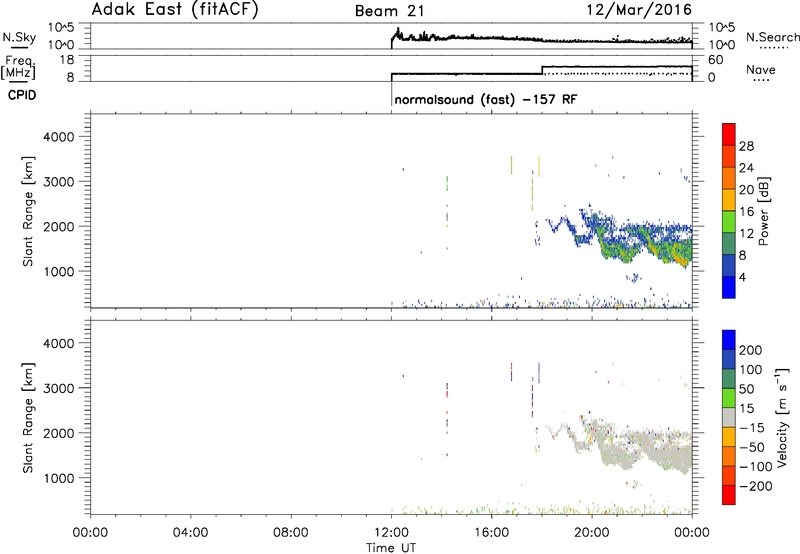800x554 pixels.
Task: Click the solid line sample under "N.Sky"
Action: click(19, 47)
